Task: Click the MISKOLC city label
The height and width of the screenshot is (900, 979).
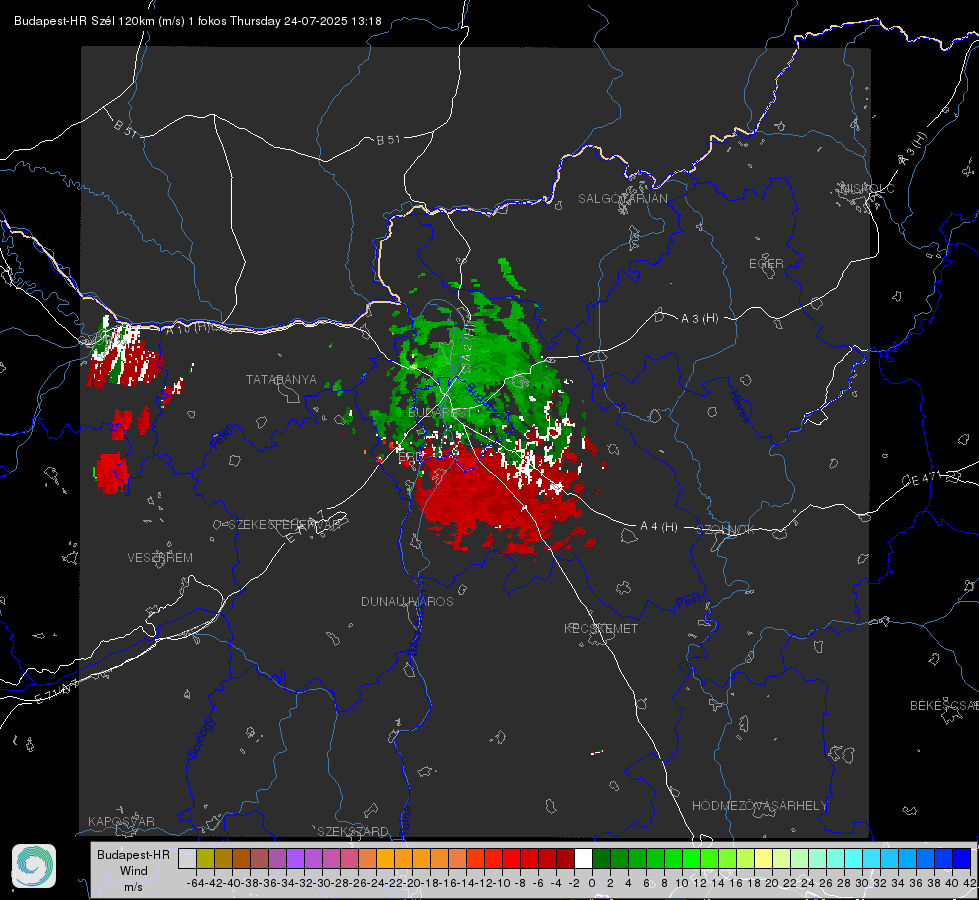Action: 867,188
